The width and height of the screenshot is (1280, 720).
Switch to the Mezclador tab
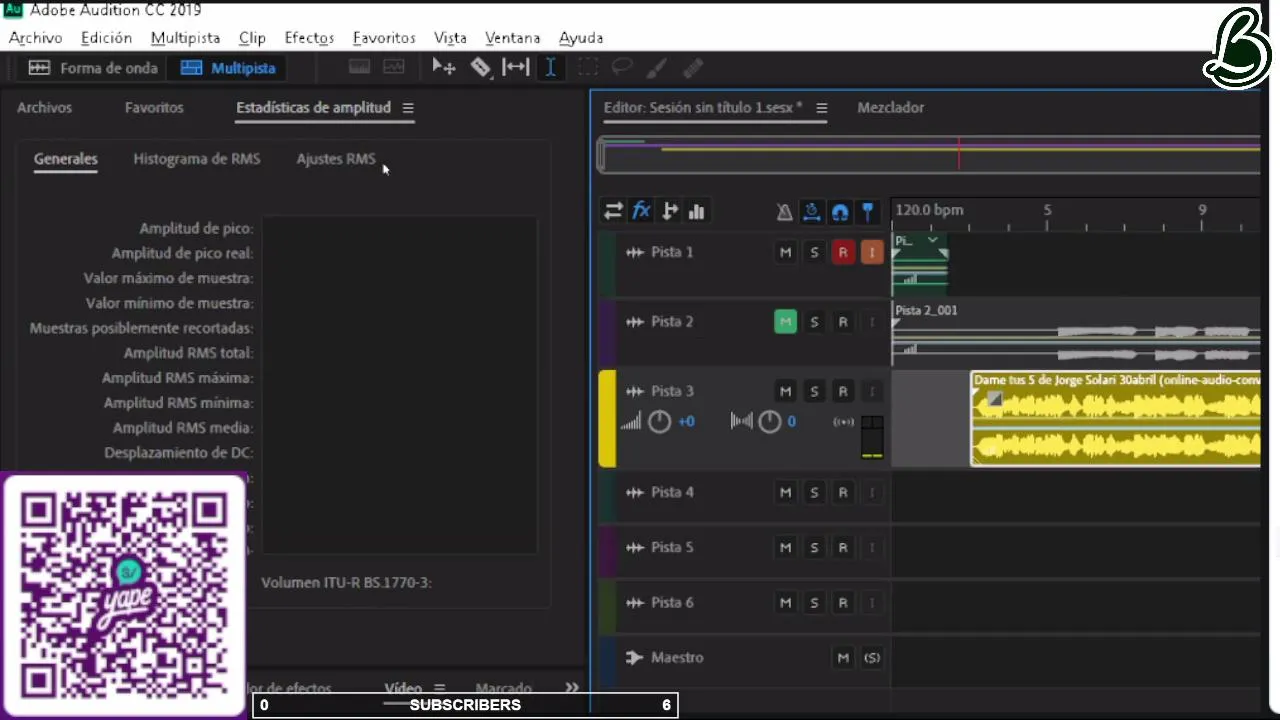(890, 108)
